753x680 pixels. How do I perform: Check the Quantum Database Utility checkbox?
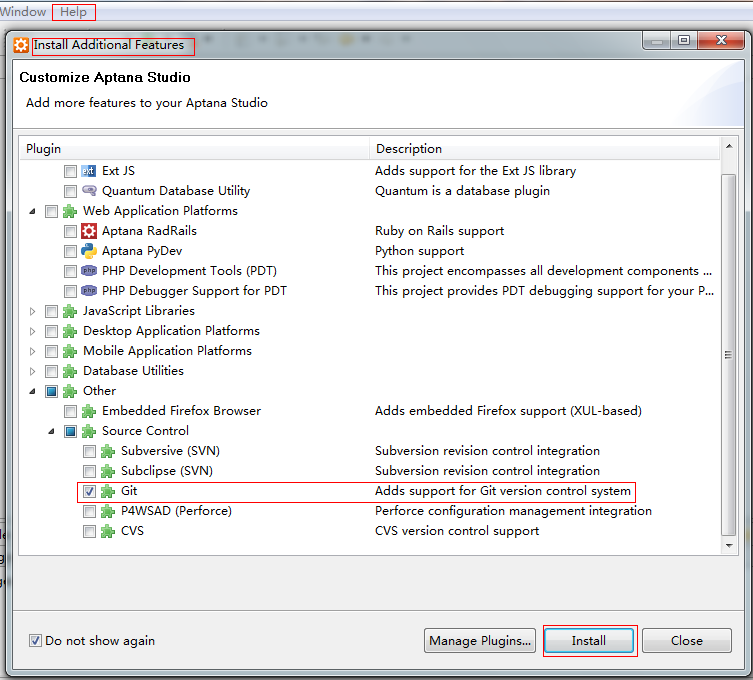point(70,192)
